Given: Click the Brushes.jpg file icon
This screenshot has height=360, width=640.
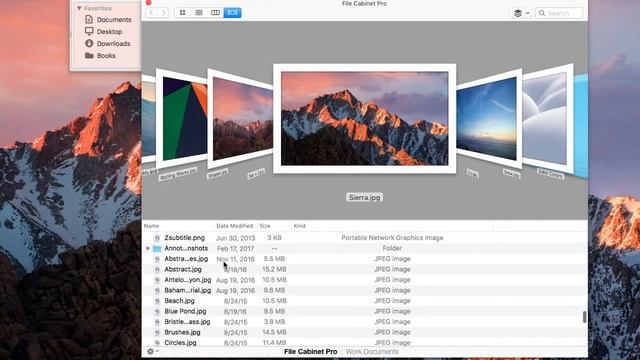Looking at the screenshot, I should coord(157,333).
